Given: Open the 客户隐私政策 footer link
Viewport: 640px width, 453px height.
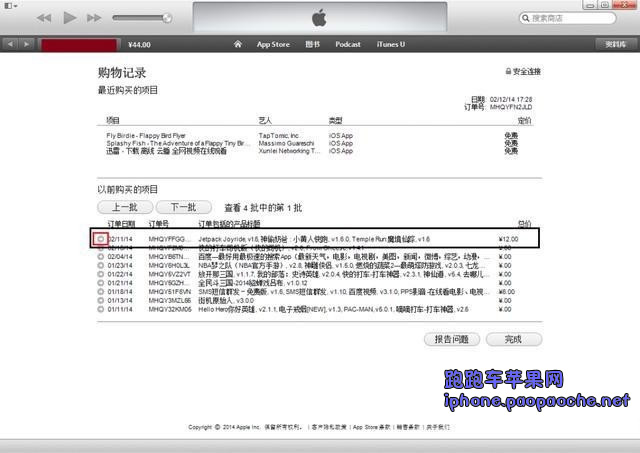Looking at the screenshot, I should [329, 427].
